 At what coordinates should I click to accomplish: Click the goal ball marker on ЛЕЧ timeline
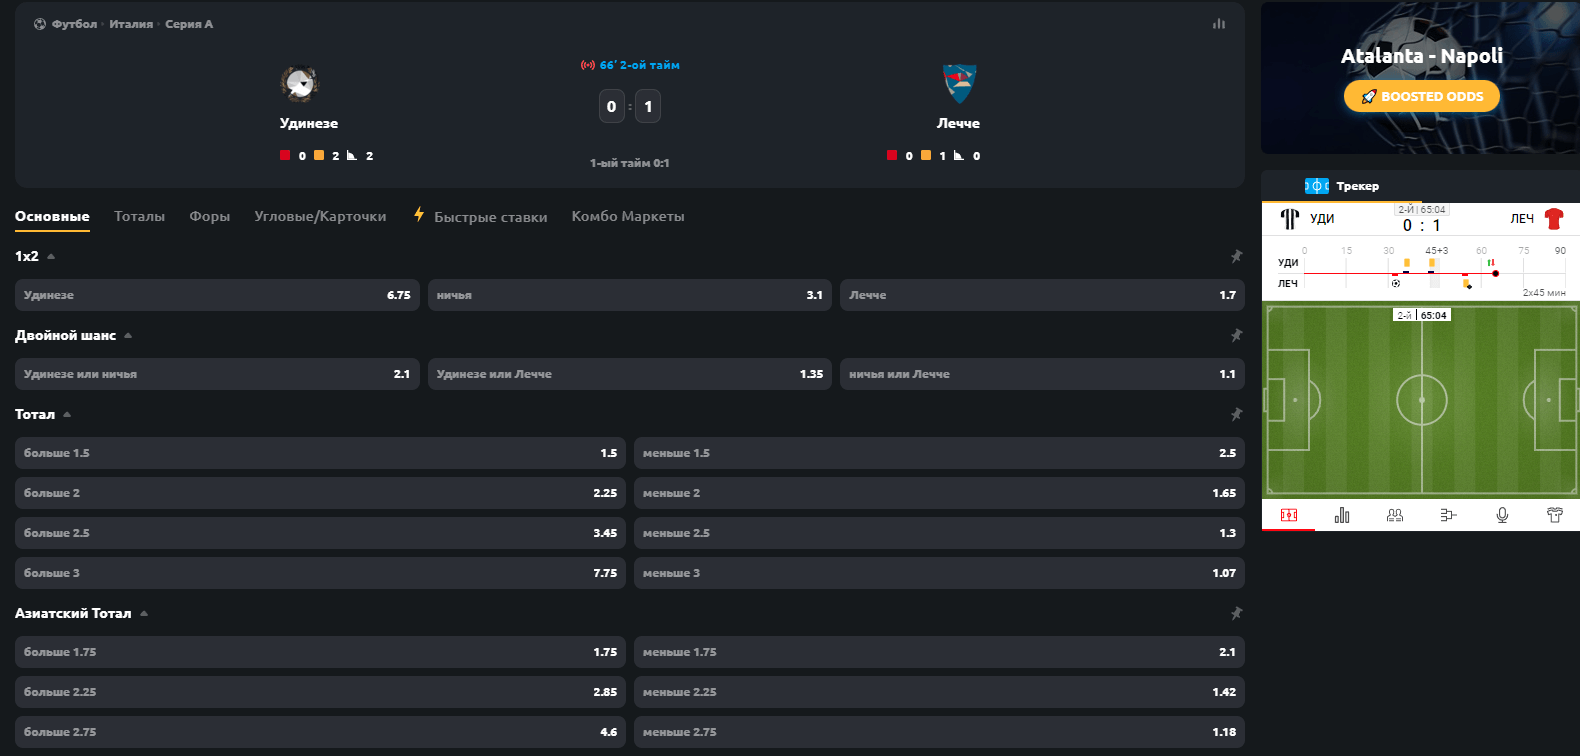tap(1396, 283)
